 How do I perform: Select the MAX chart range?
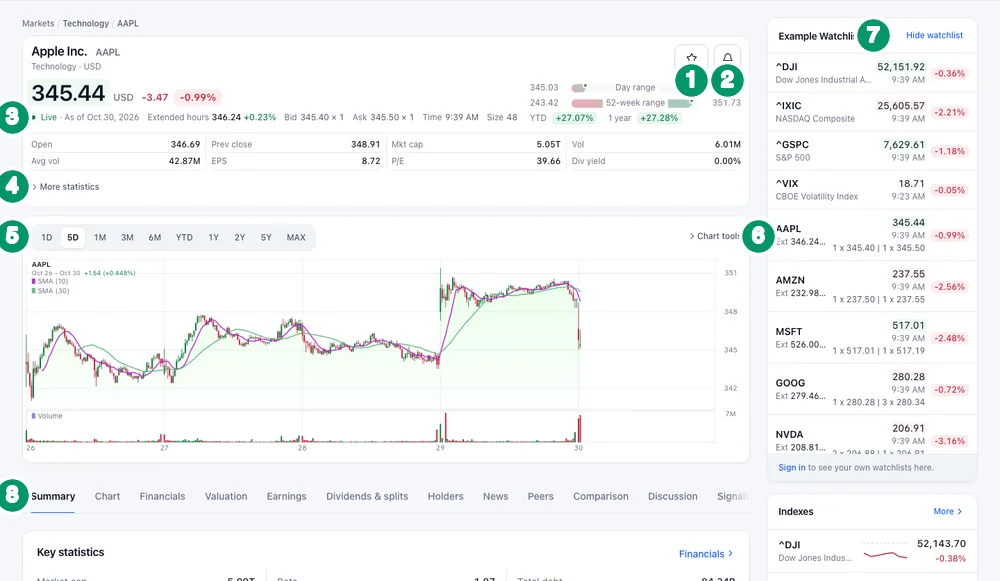pos(295,237)
